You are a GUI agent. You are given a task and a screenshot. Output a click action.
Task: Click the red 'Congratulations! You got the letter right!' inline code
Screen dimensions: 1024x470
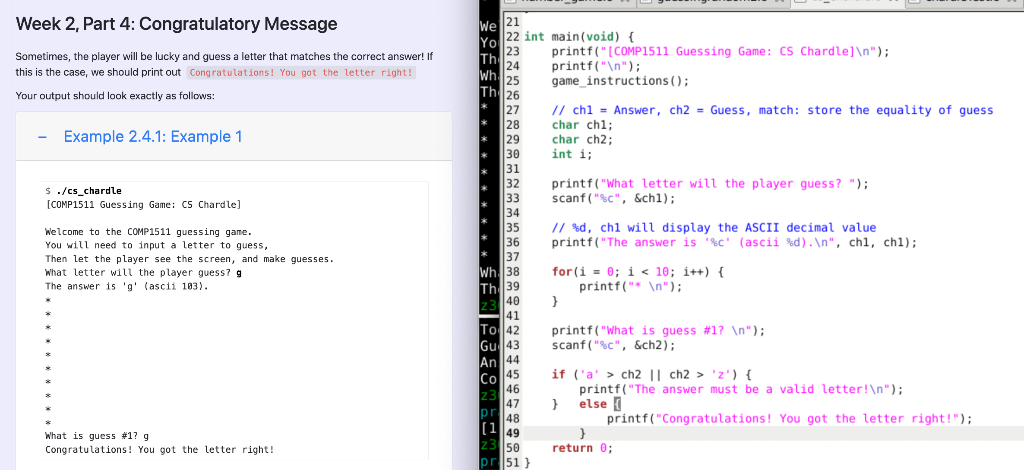click(301, 72)
